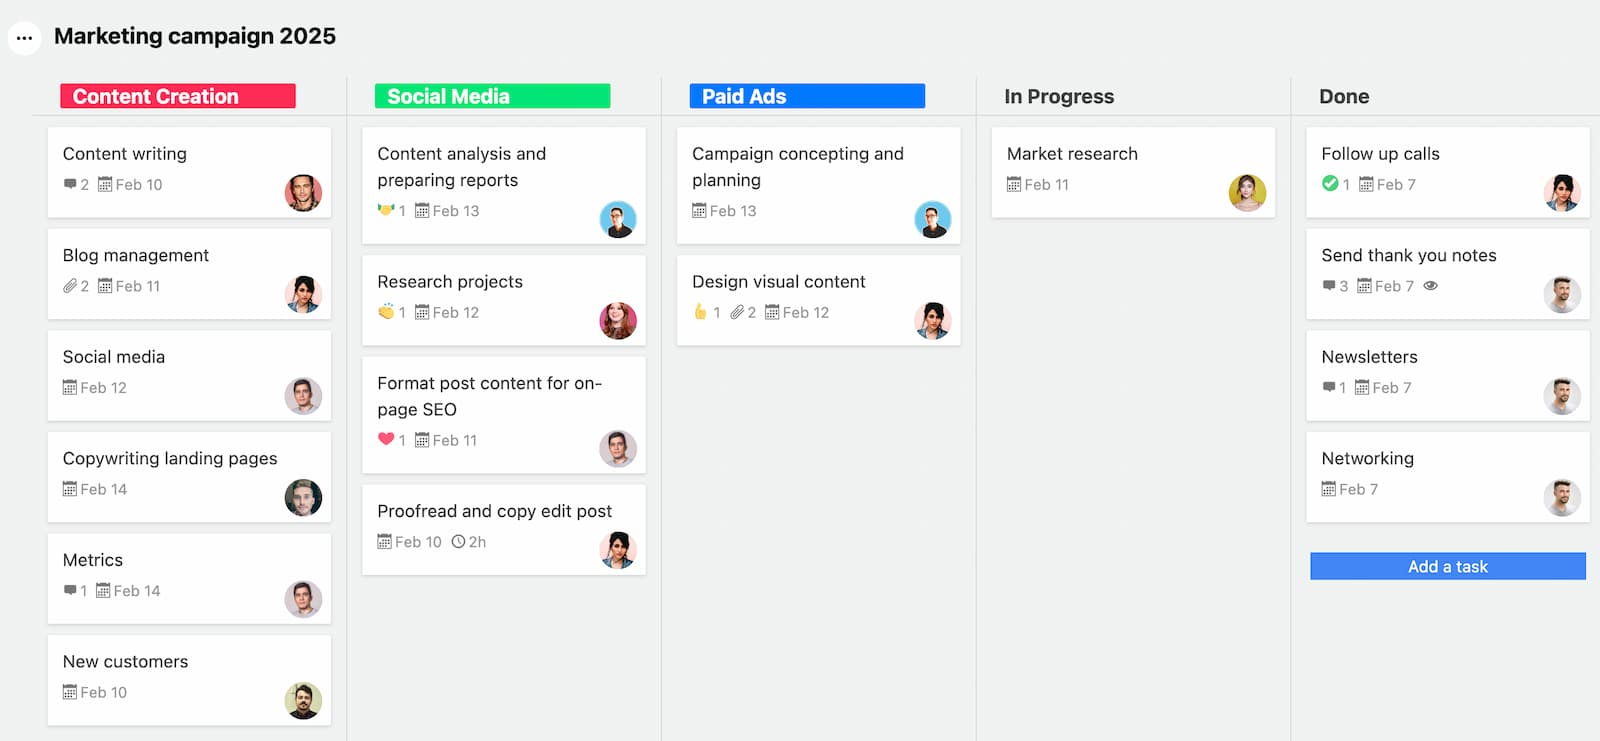This screenshot has width=1600, height=741.
Task: Click the In Progress column title
Action: pyautogui.click(x=1059, y=96)
